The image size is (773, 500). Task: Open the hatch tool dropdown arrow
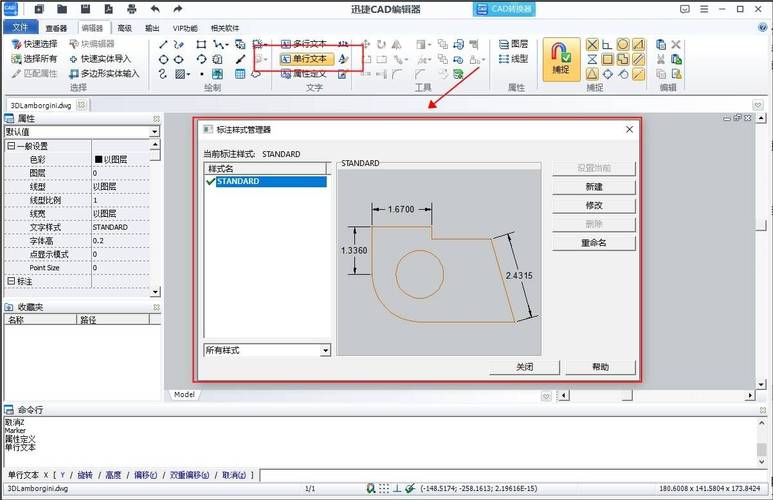[189, 75]
